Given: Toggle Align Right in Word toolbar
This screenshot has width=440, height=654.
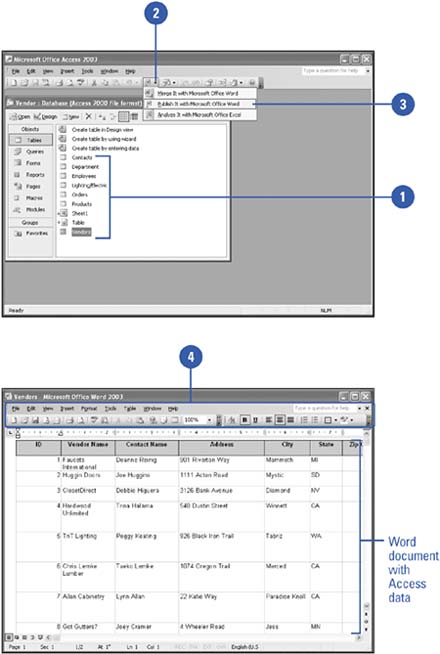Looking at the screenshot, I should [x=291, y=420].
